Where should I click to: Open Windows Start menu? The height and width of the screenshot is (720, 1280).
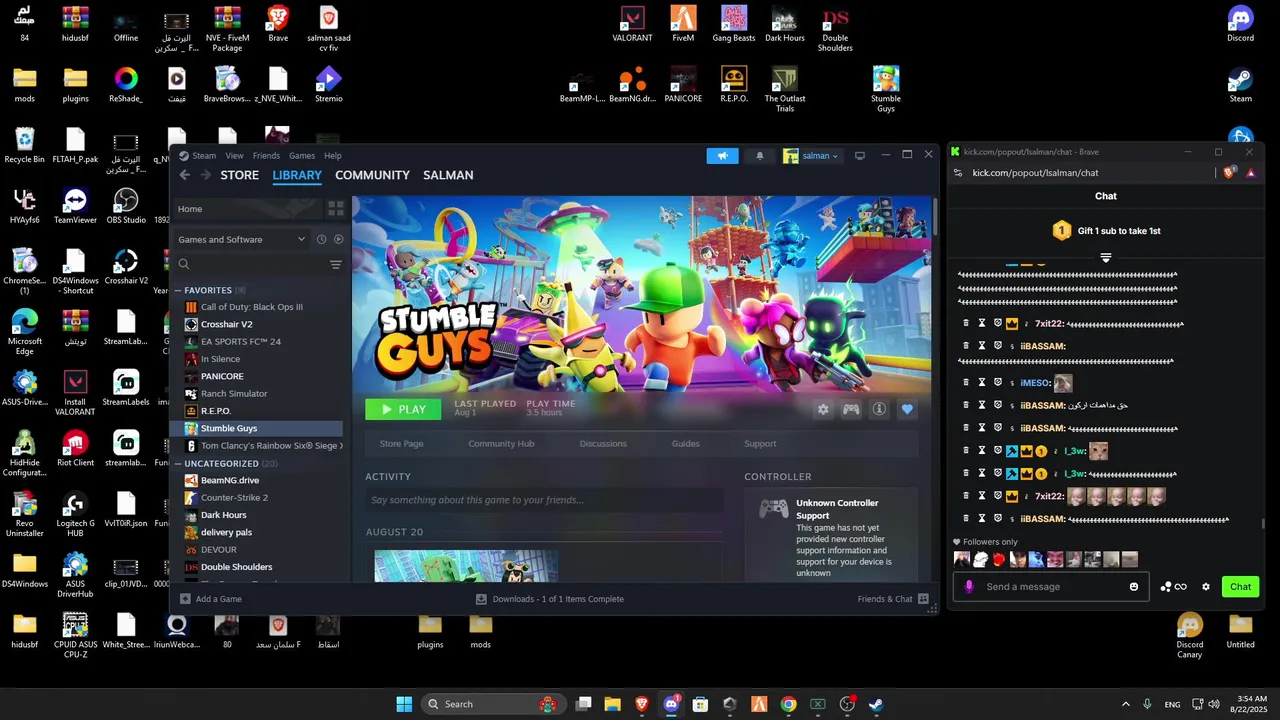[404, 704]
